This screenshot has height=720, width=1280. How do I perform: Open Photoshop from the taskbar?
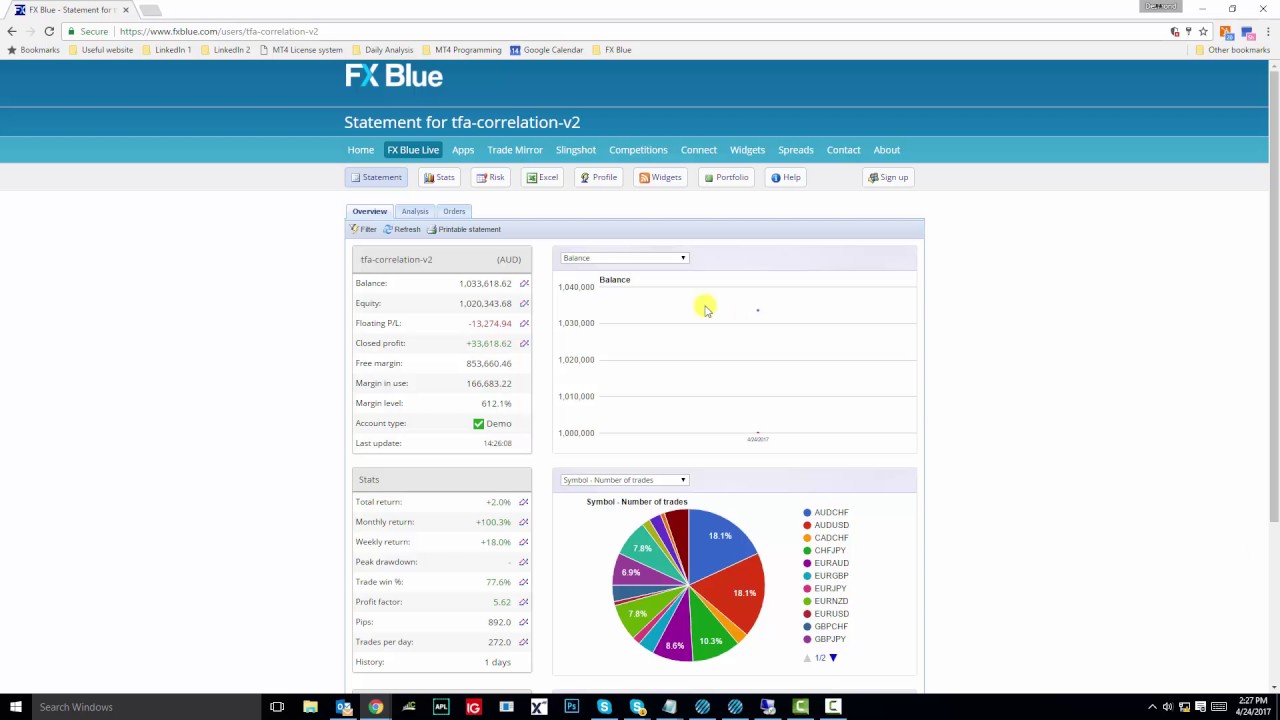click(x=571, y=707)
